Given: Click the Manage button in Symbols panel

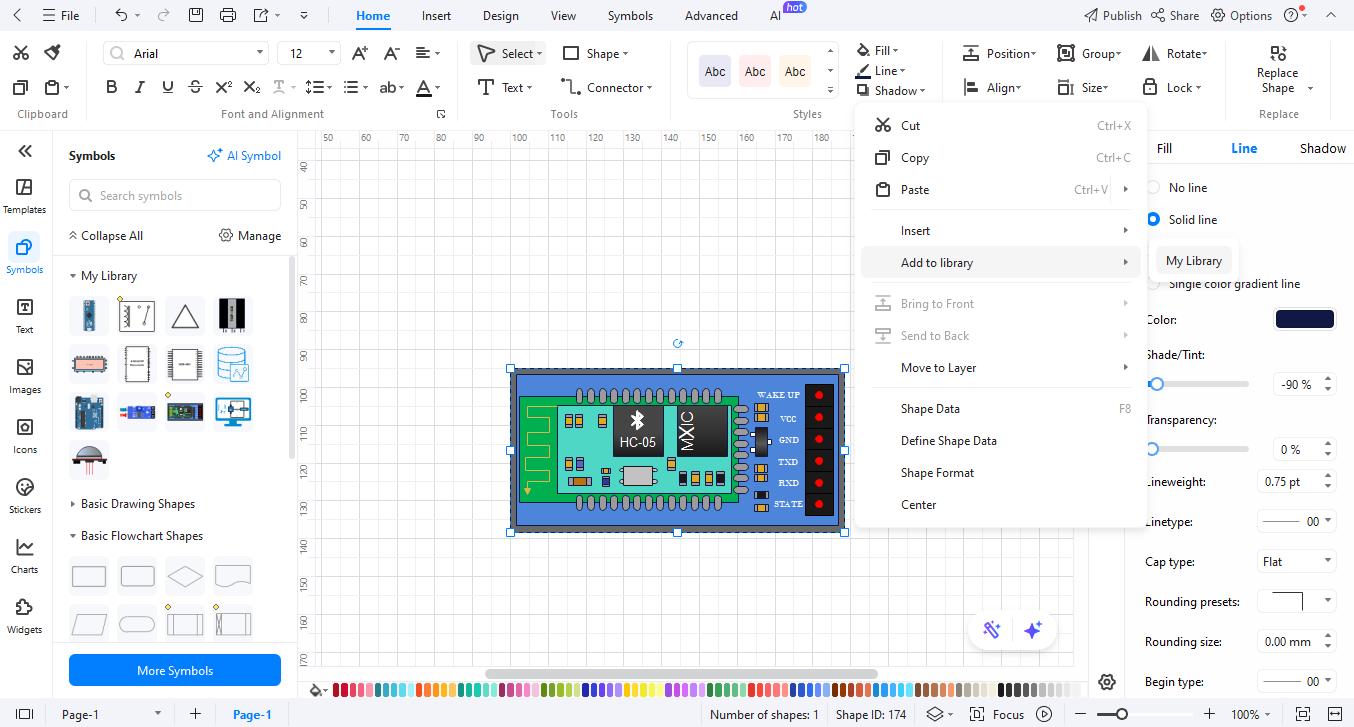Looking at the screenshot, I should pos(250,235).
